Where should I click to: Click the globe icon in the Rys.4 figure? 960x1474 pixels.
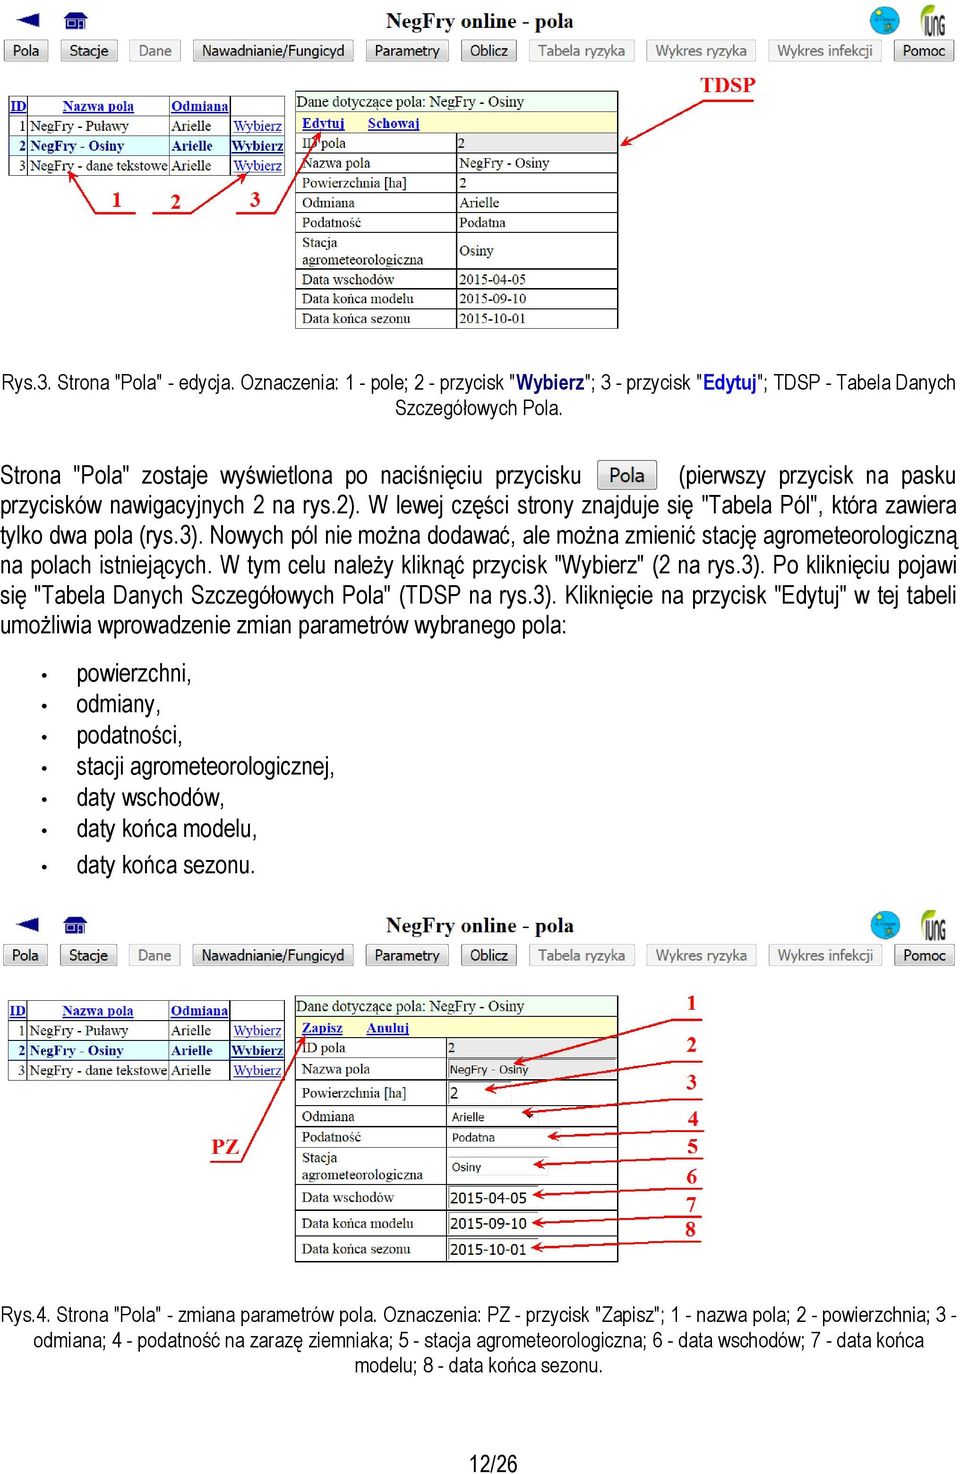point(885,924)
